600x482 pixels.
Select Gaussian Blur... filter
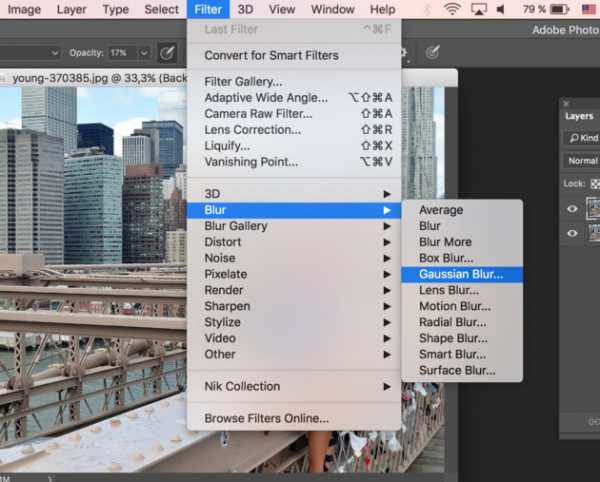462,274
